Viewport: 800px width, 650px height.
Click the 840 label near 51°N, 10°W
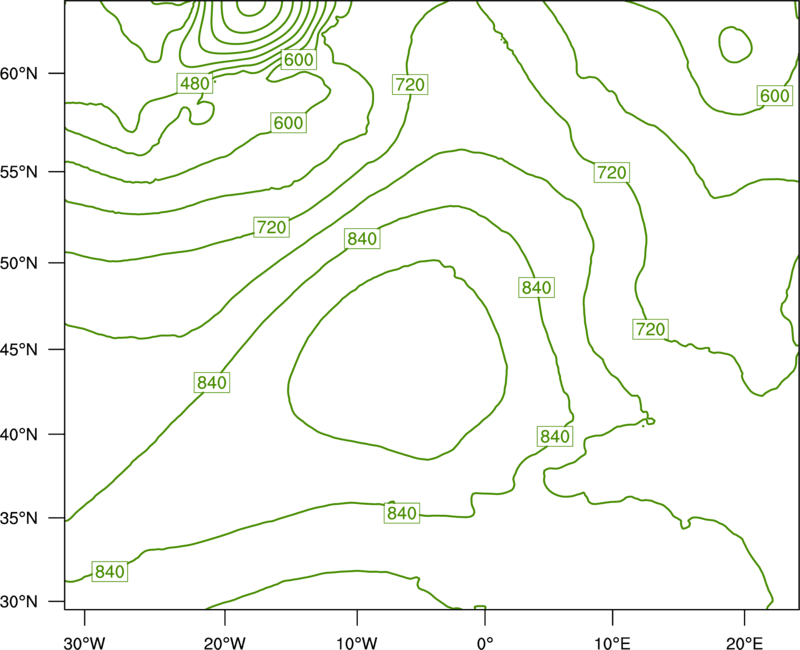click(362, 238)
